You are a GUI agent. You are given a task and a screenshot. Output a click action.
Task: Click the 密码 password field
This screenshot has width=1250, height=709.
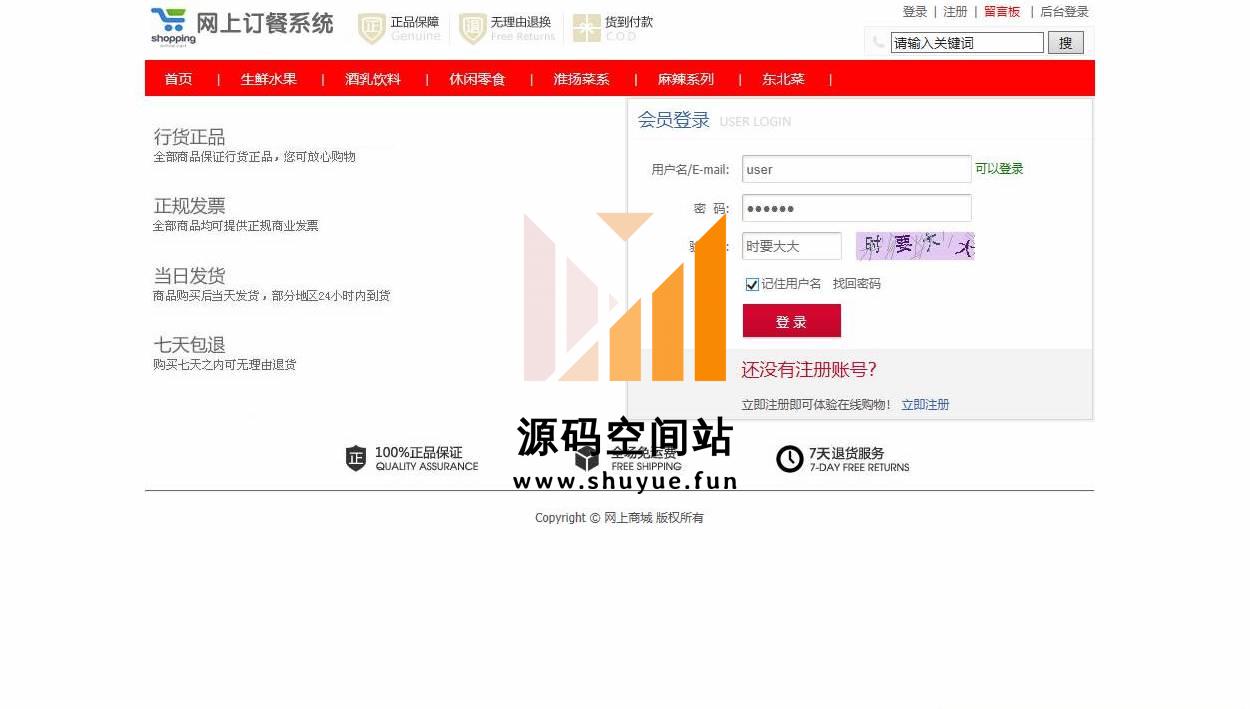857,208
